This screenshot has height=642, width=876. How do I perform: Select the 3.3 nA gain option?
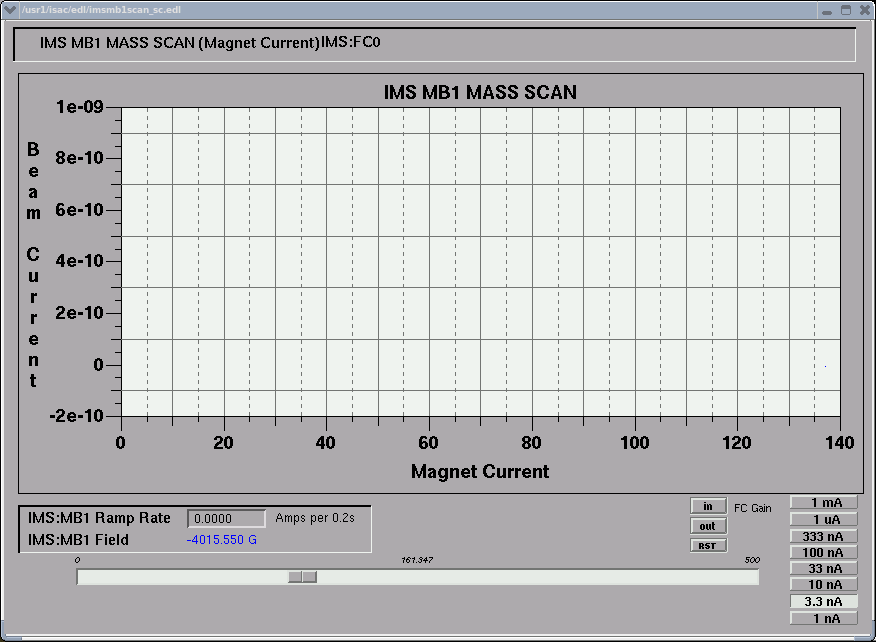(825, 601)
